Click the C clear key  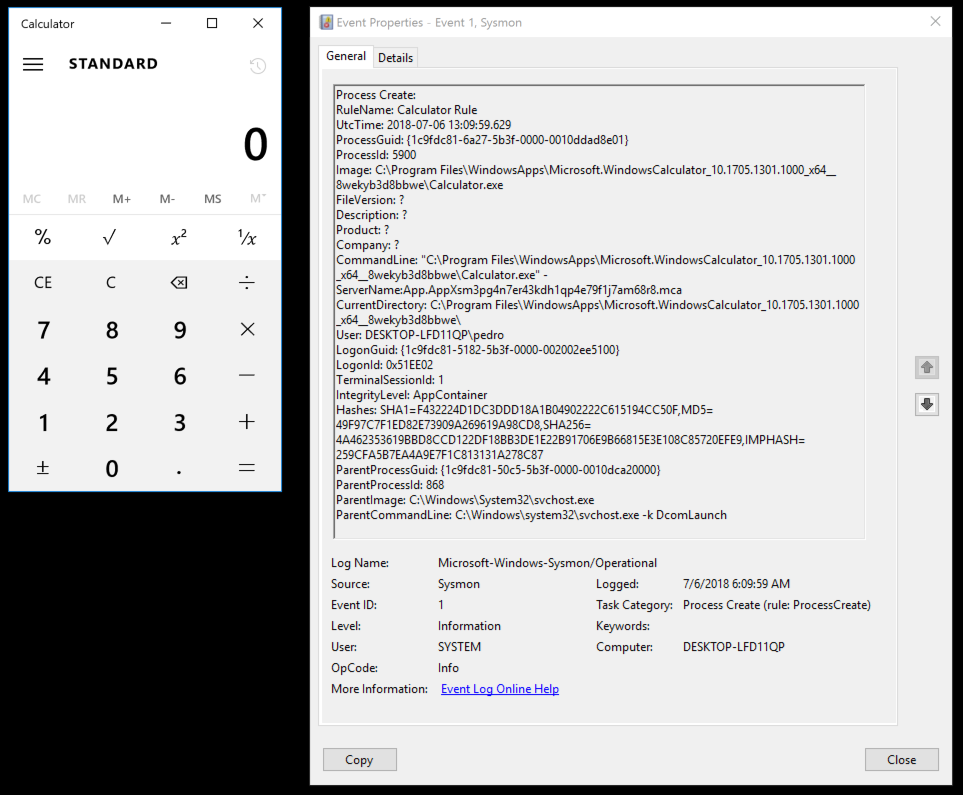pyautogui.click(x=111, y=283)
